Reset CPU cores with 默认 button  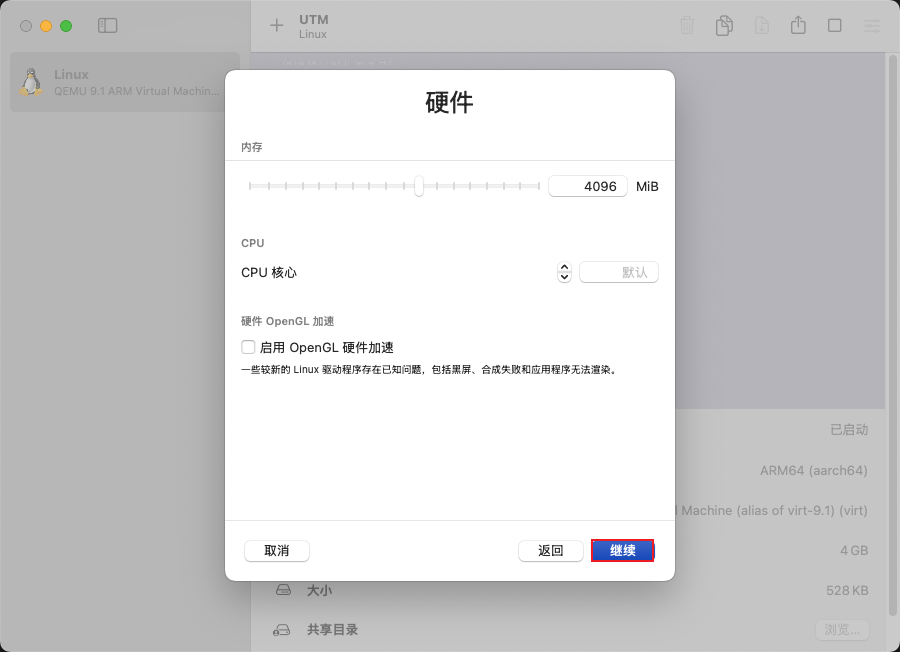pyautogui.click(x=618, y=271)
